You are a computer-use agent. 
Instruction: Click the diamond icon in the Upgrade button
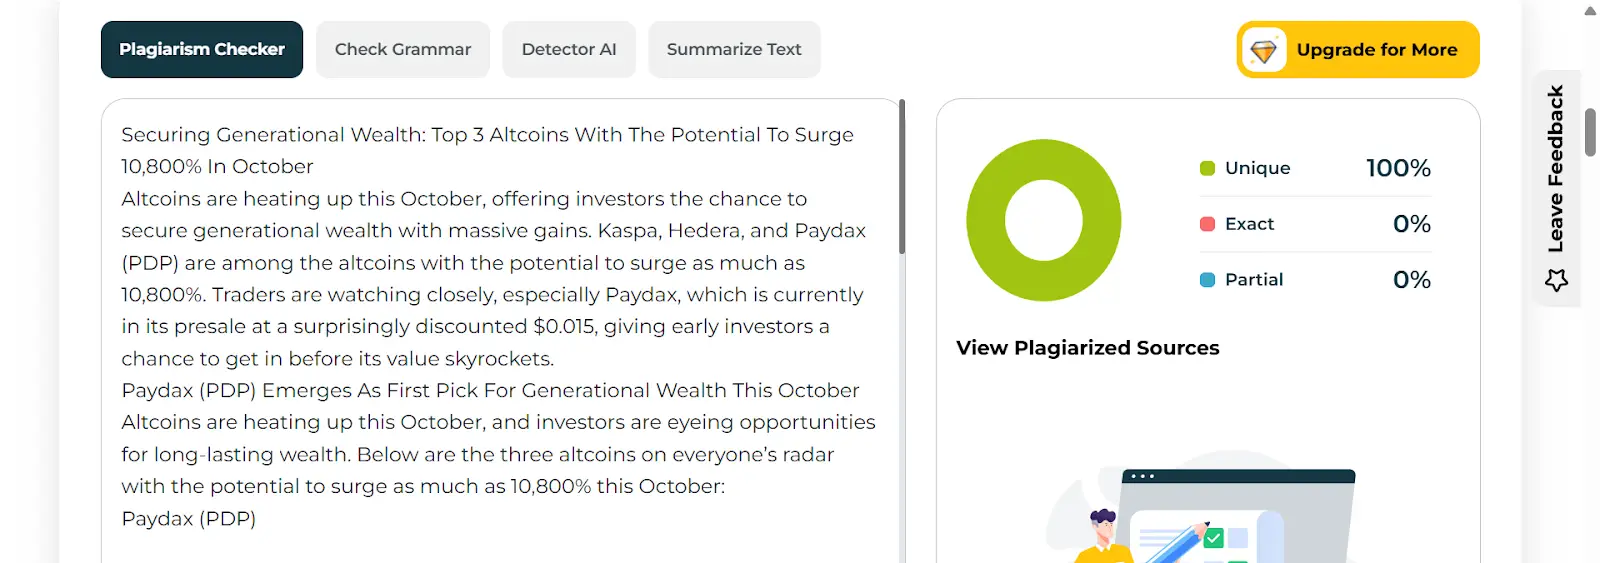(x=1264, y=50)
